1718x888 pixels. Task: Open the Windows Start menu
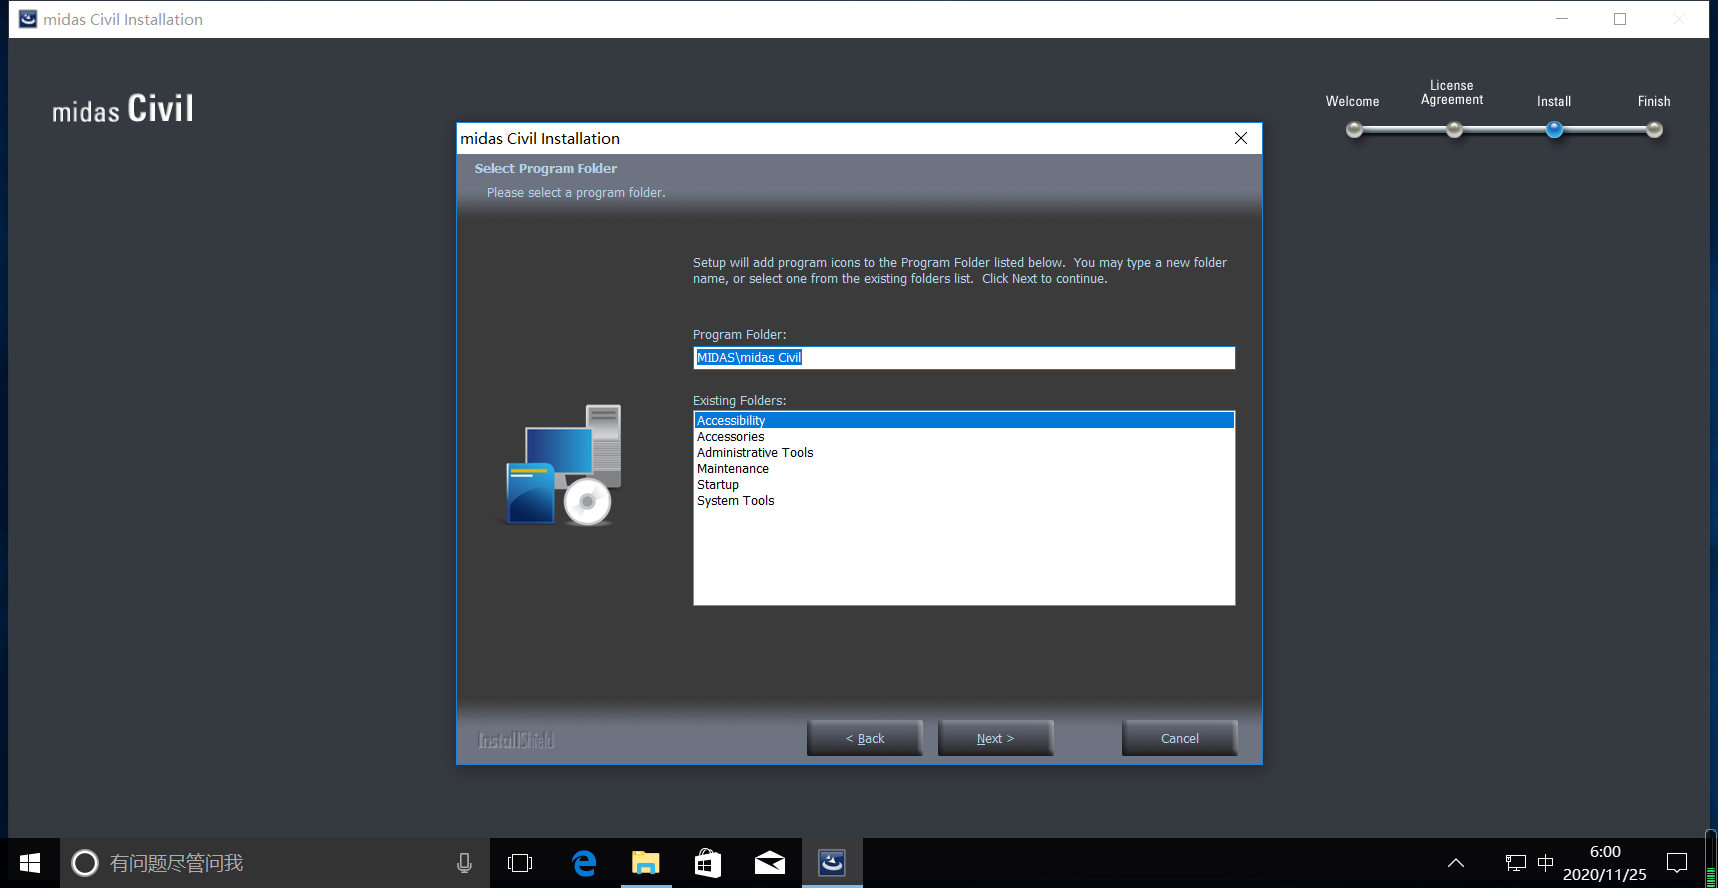click(30, 863)
